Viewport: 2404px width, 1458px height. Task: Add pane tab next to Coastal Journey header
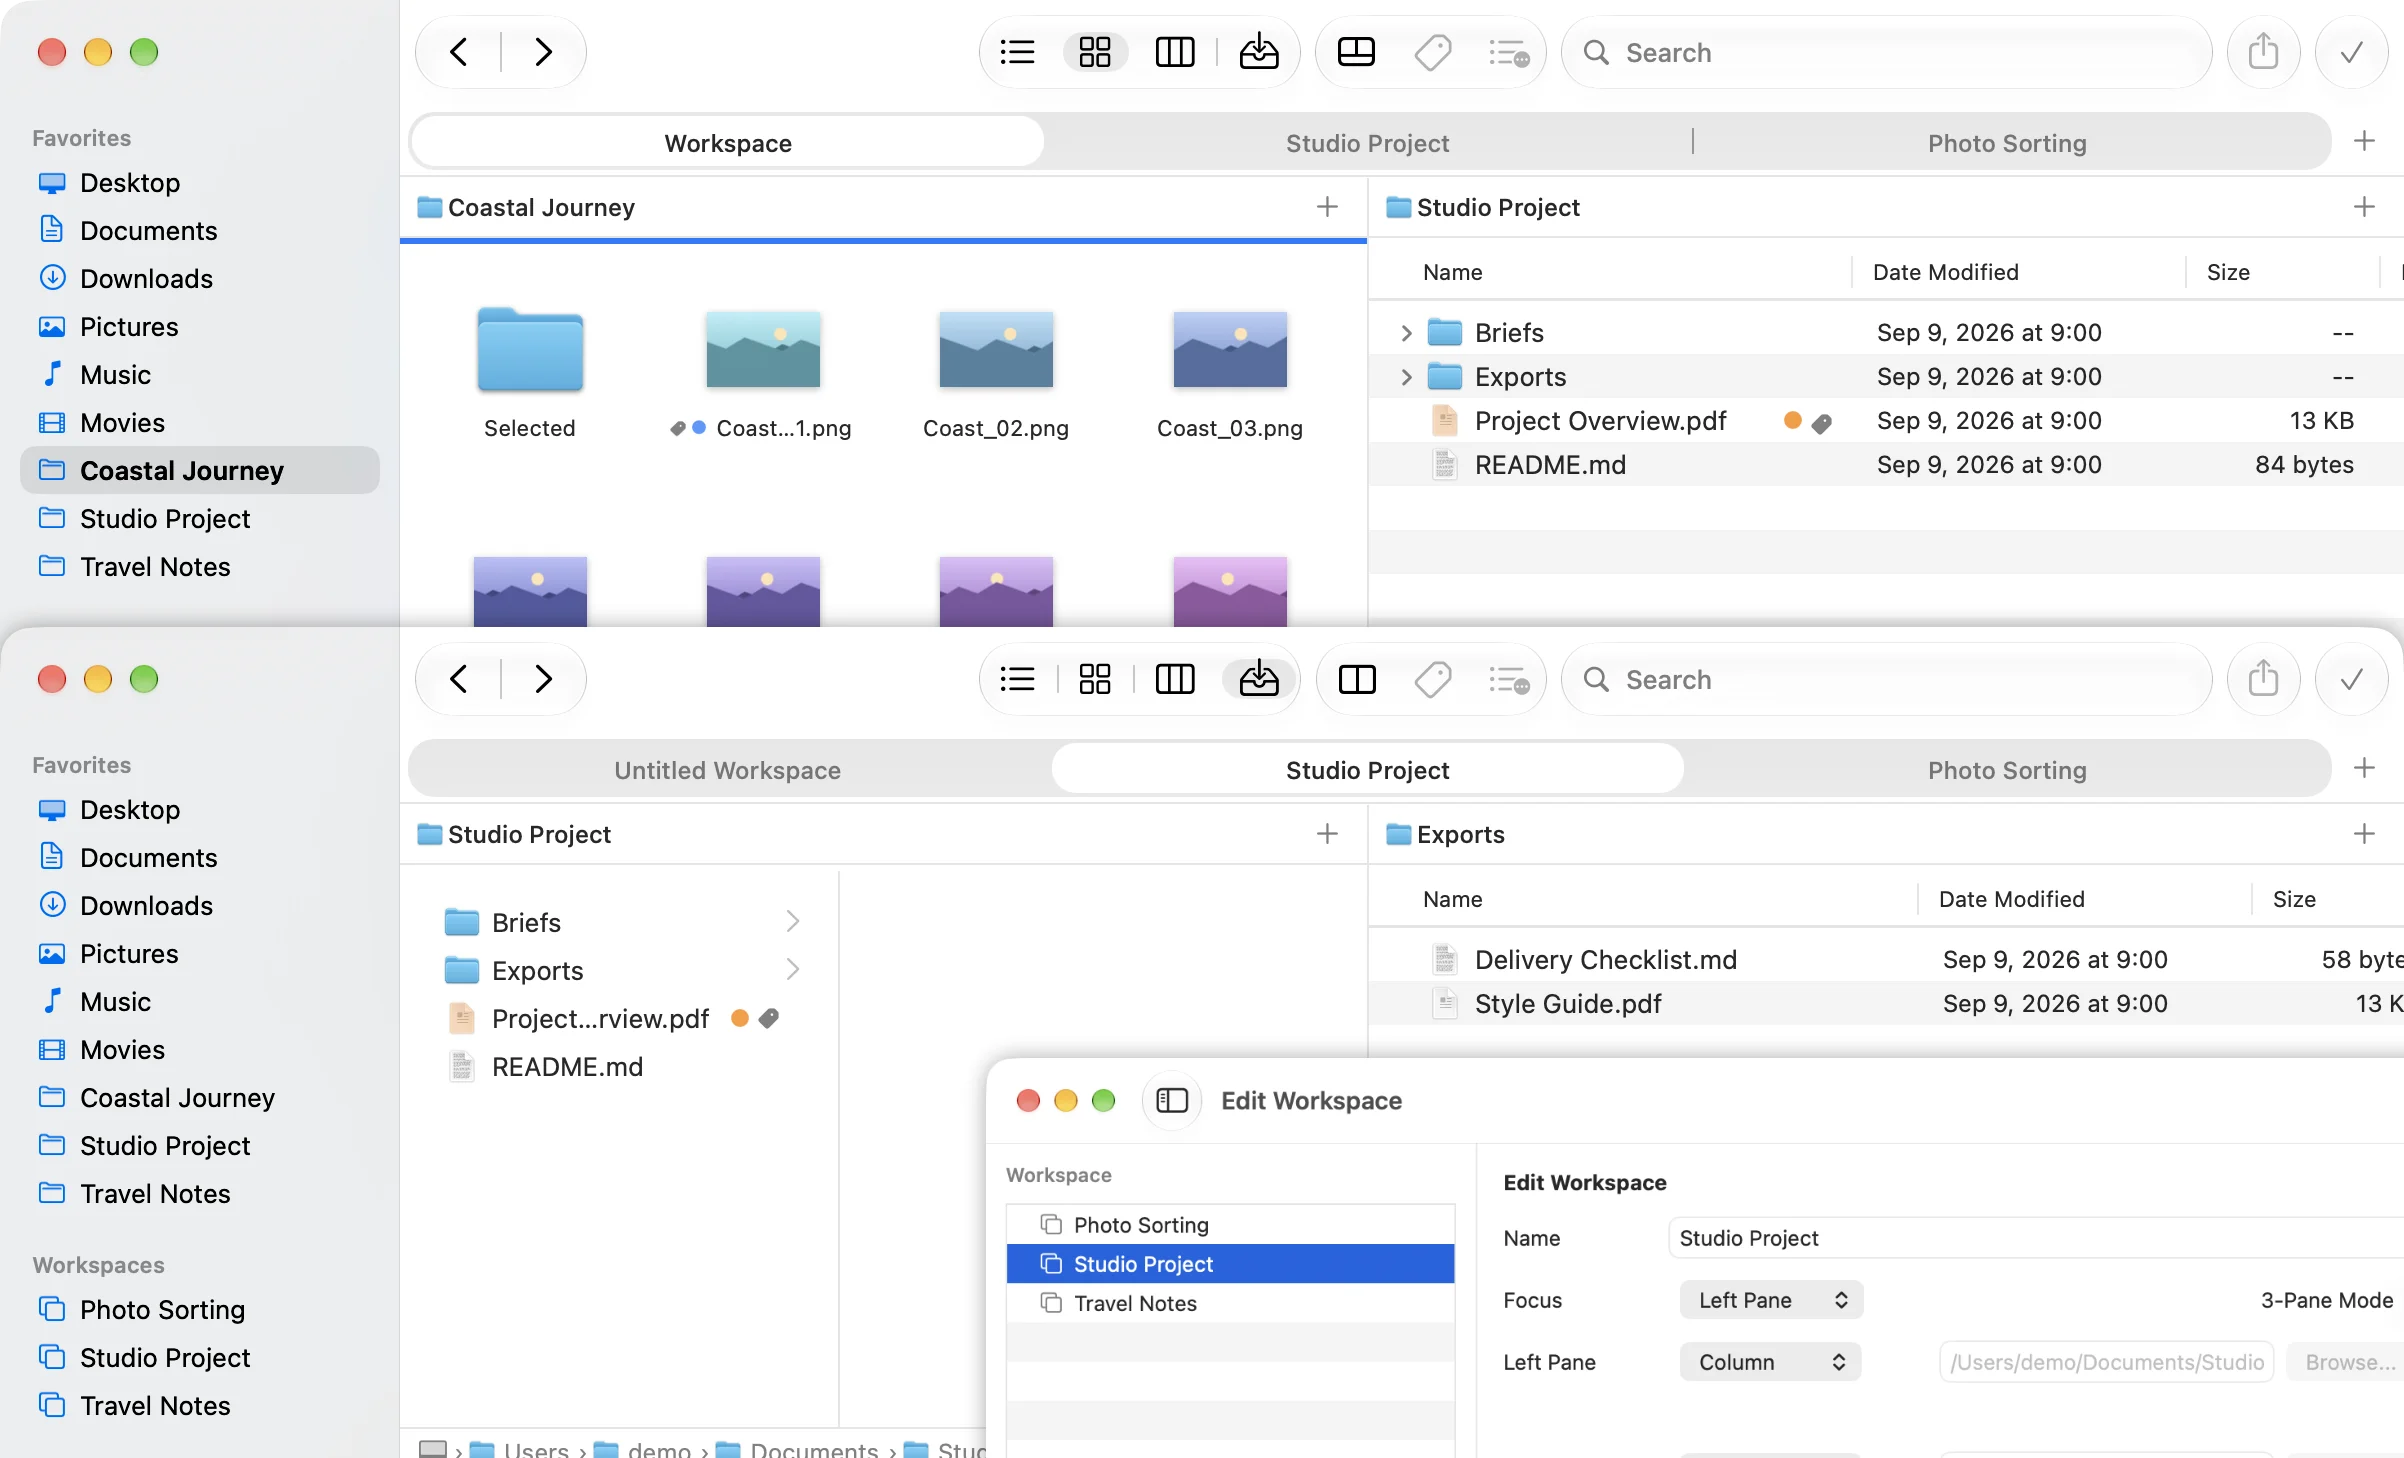(1327, 206)
